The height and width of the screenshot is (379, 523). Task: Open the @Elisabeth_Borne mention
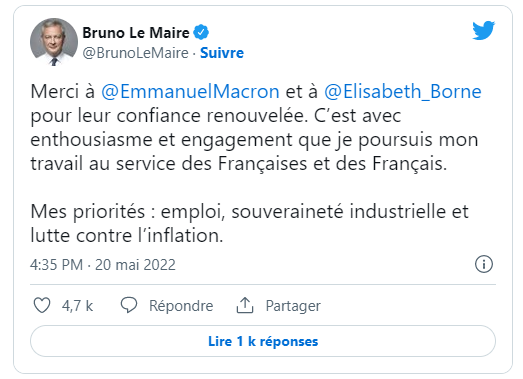point(403,91)
